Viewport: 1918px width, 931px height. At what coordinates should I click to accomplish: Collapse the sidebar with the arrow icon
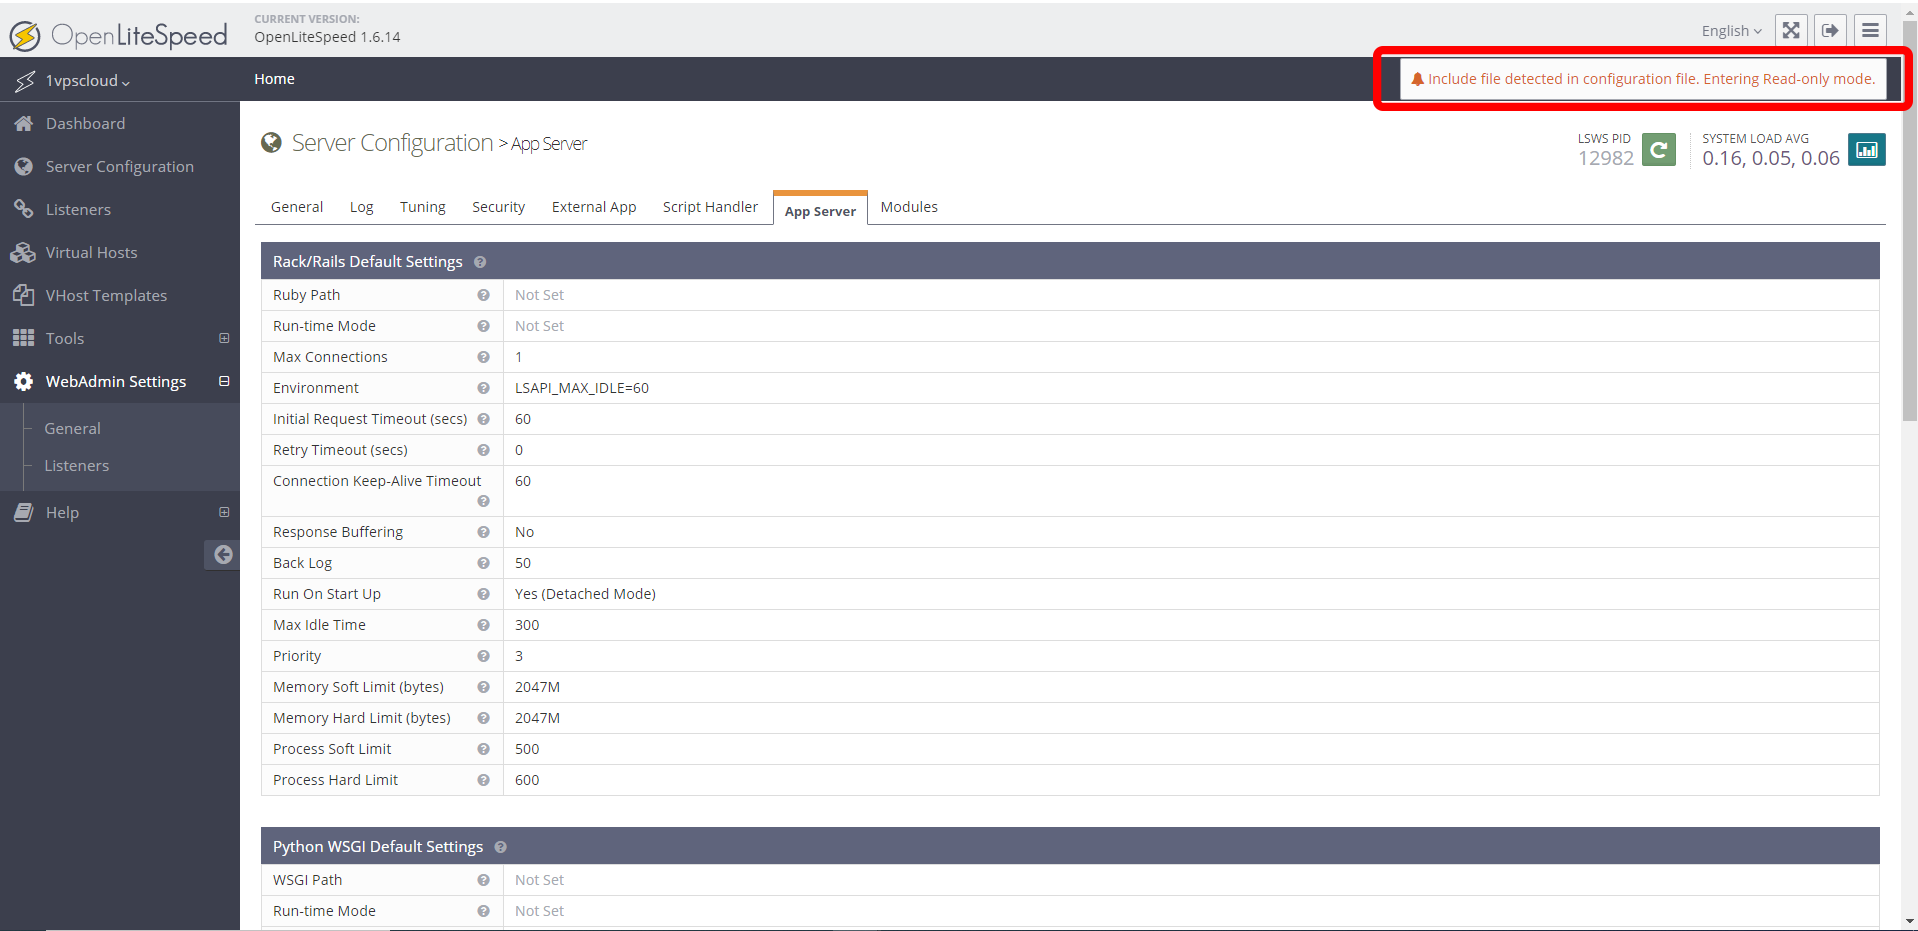click(222, 554)
